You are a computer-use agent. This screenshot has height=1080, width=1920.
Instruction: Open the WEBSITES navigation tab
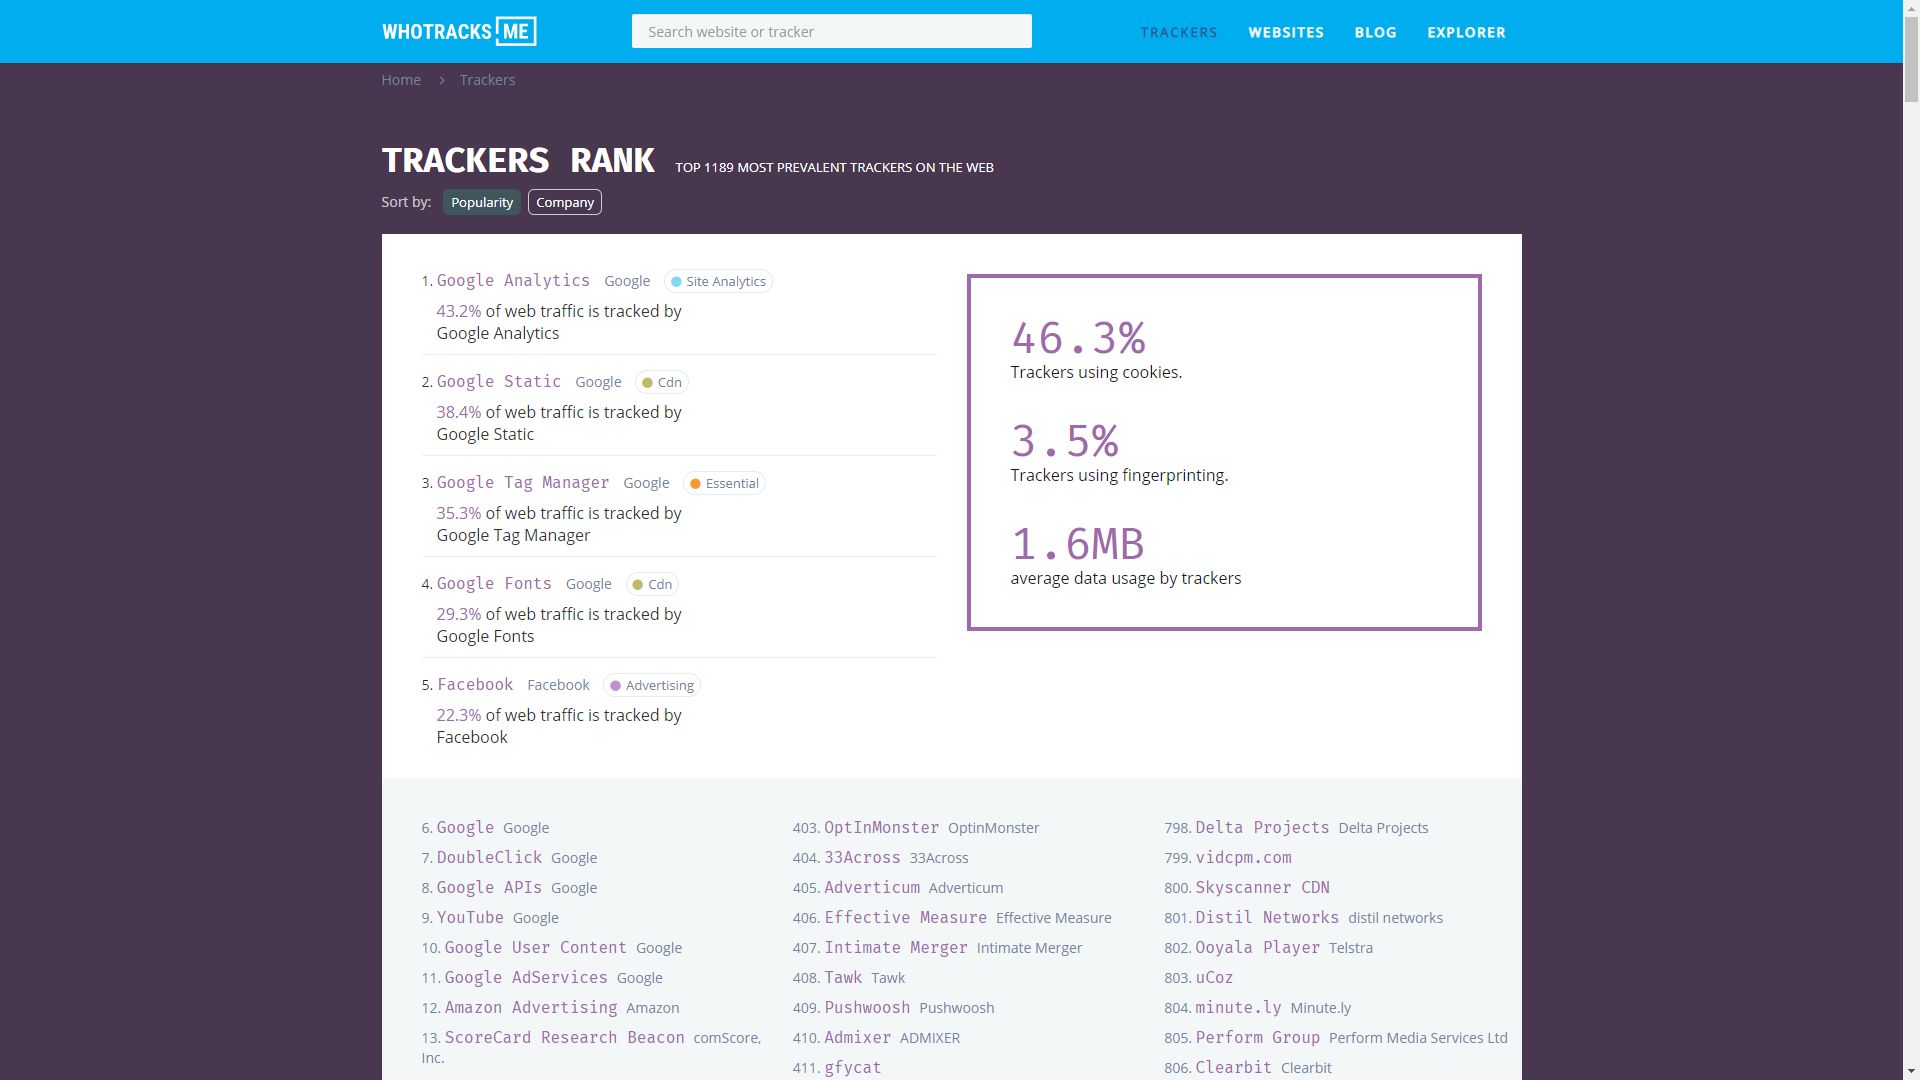[1285, 32]
